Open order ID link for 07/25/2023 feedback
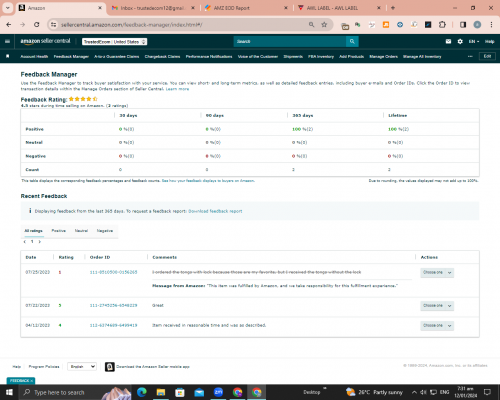The image size is (500, 400). [113, 272]
